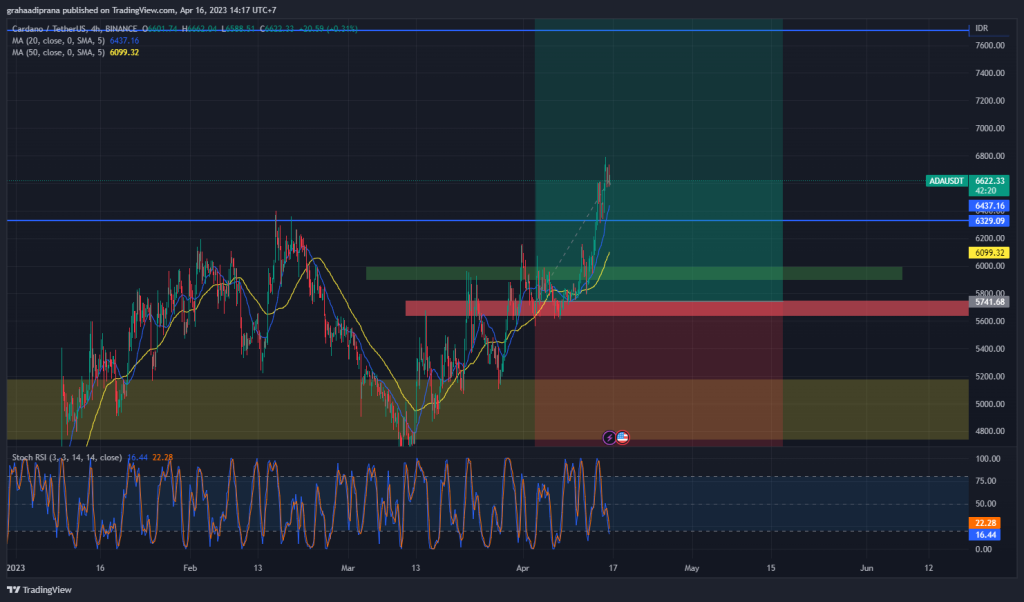Click 7200.00 on the price axis
The height and width of the screenshot is (602, 1024).
coord(990,101)
